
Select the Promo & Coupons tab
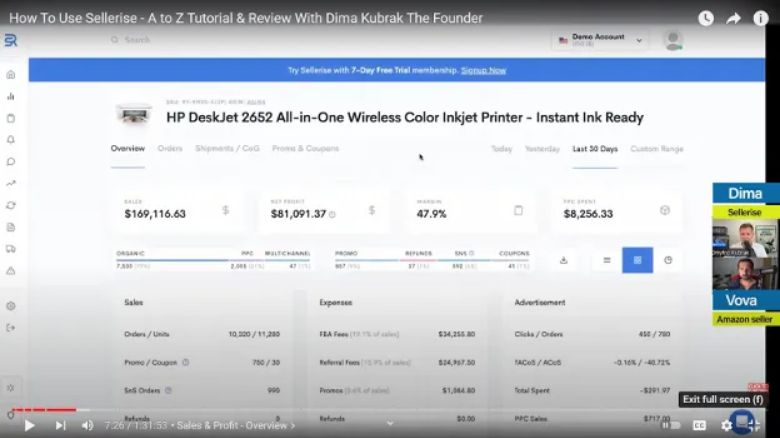point(305,148)
